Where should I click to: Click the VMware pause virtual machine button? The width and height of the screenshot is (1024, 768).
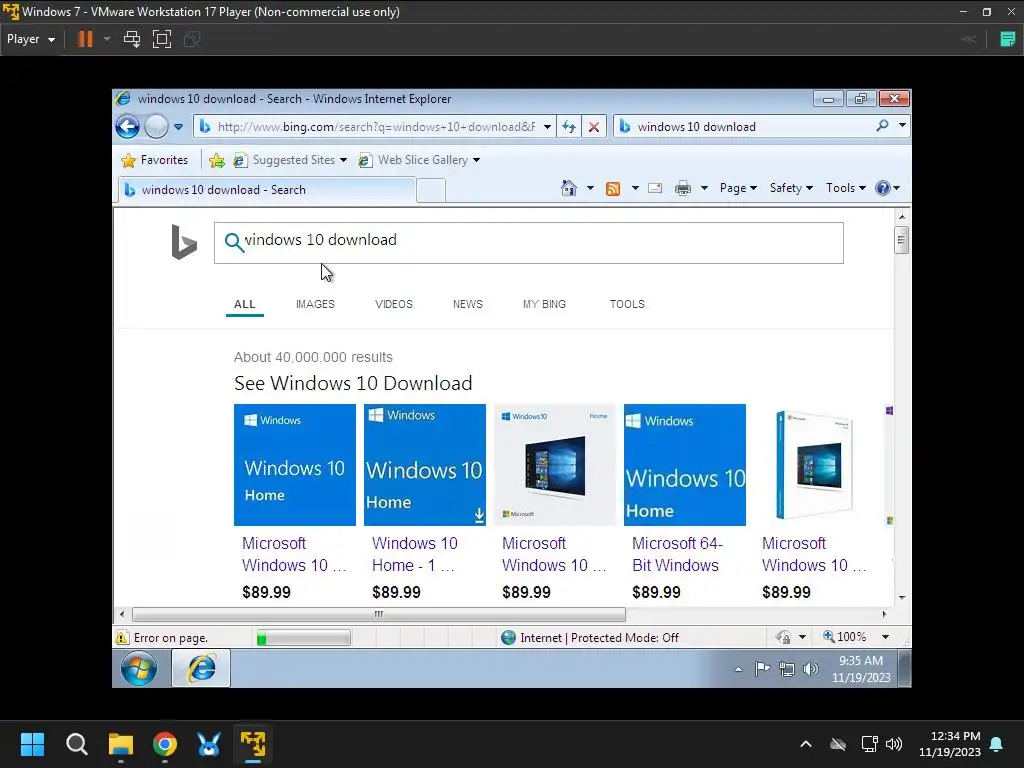[85, 39]
